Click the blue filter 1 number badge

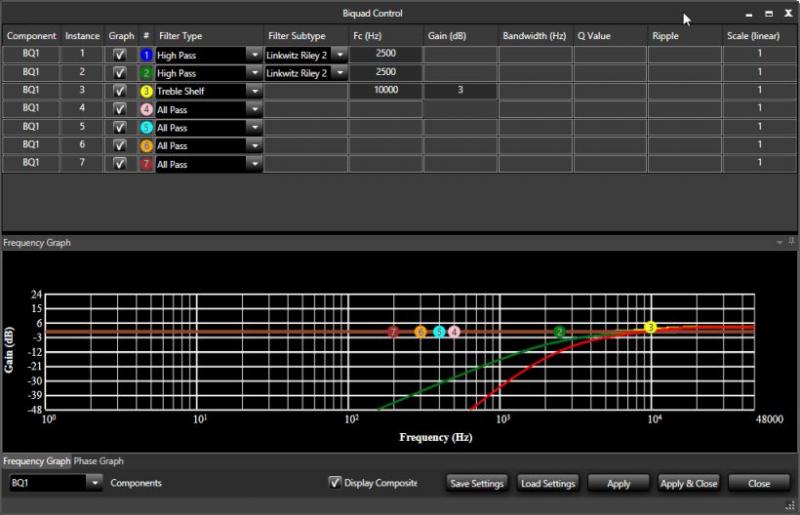[x=146, y=56]
